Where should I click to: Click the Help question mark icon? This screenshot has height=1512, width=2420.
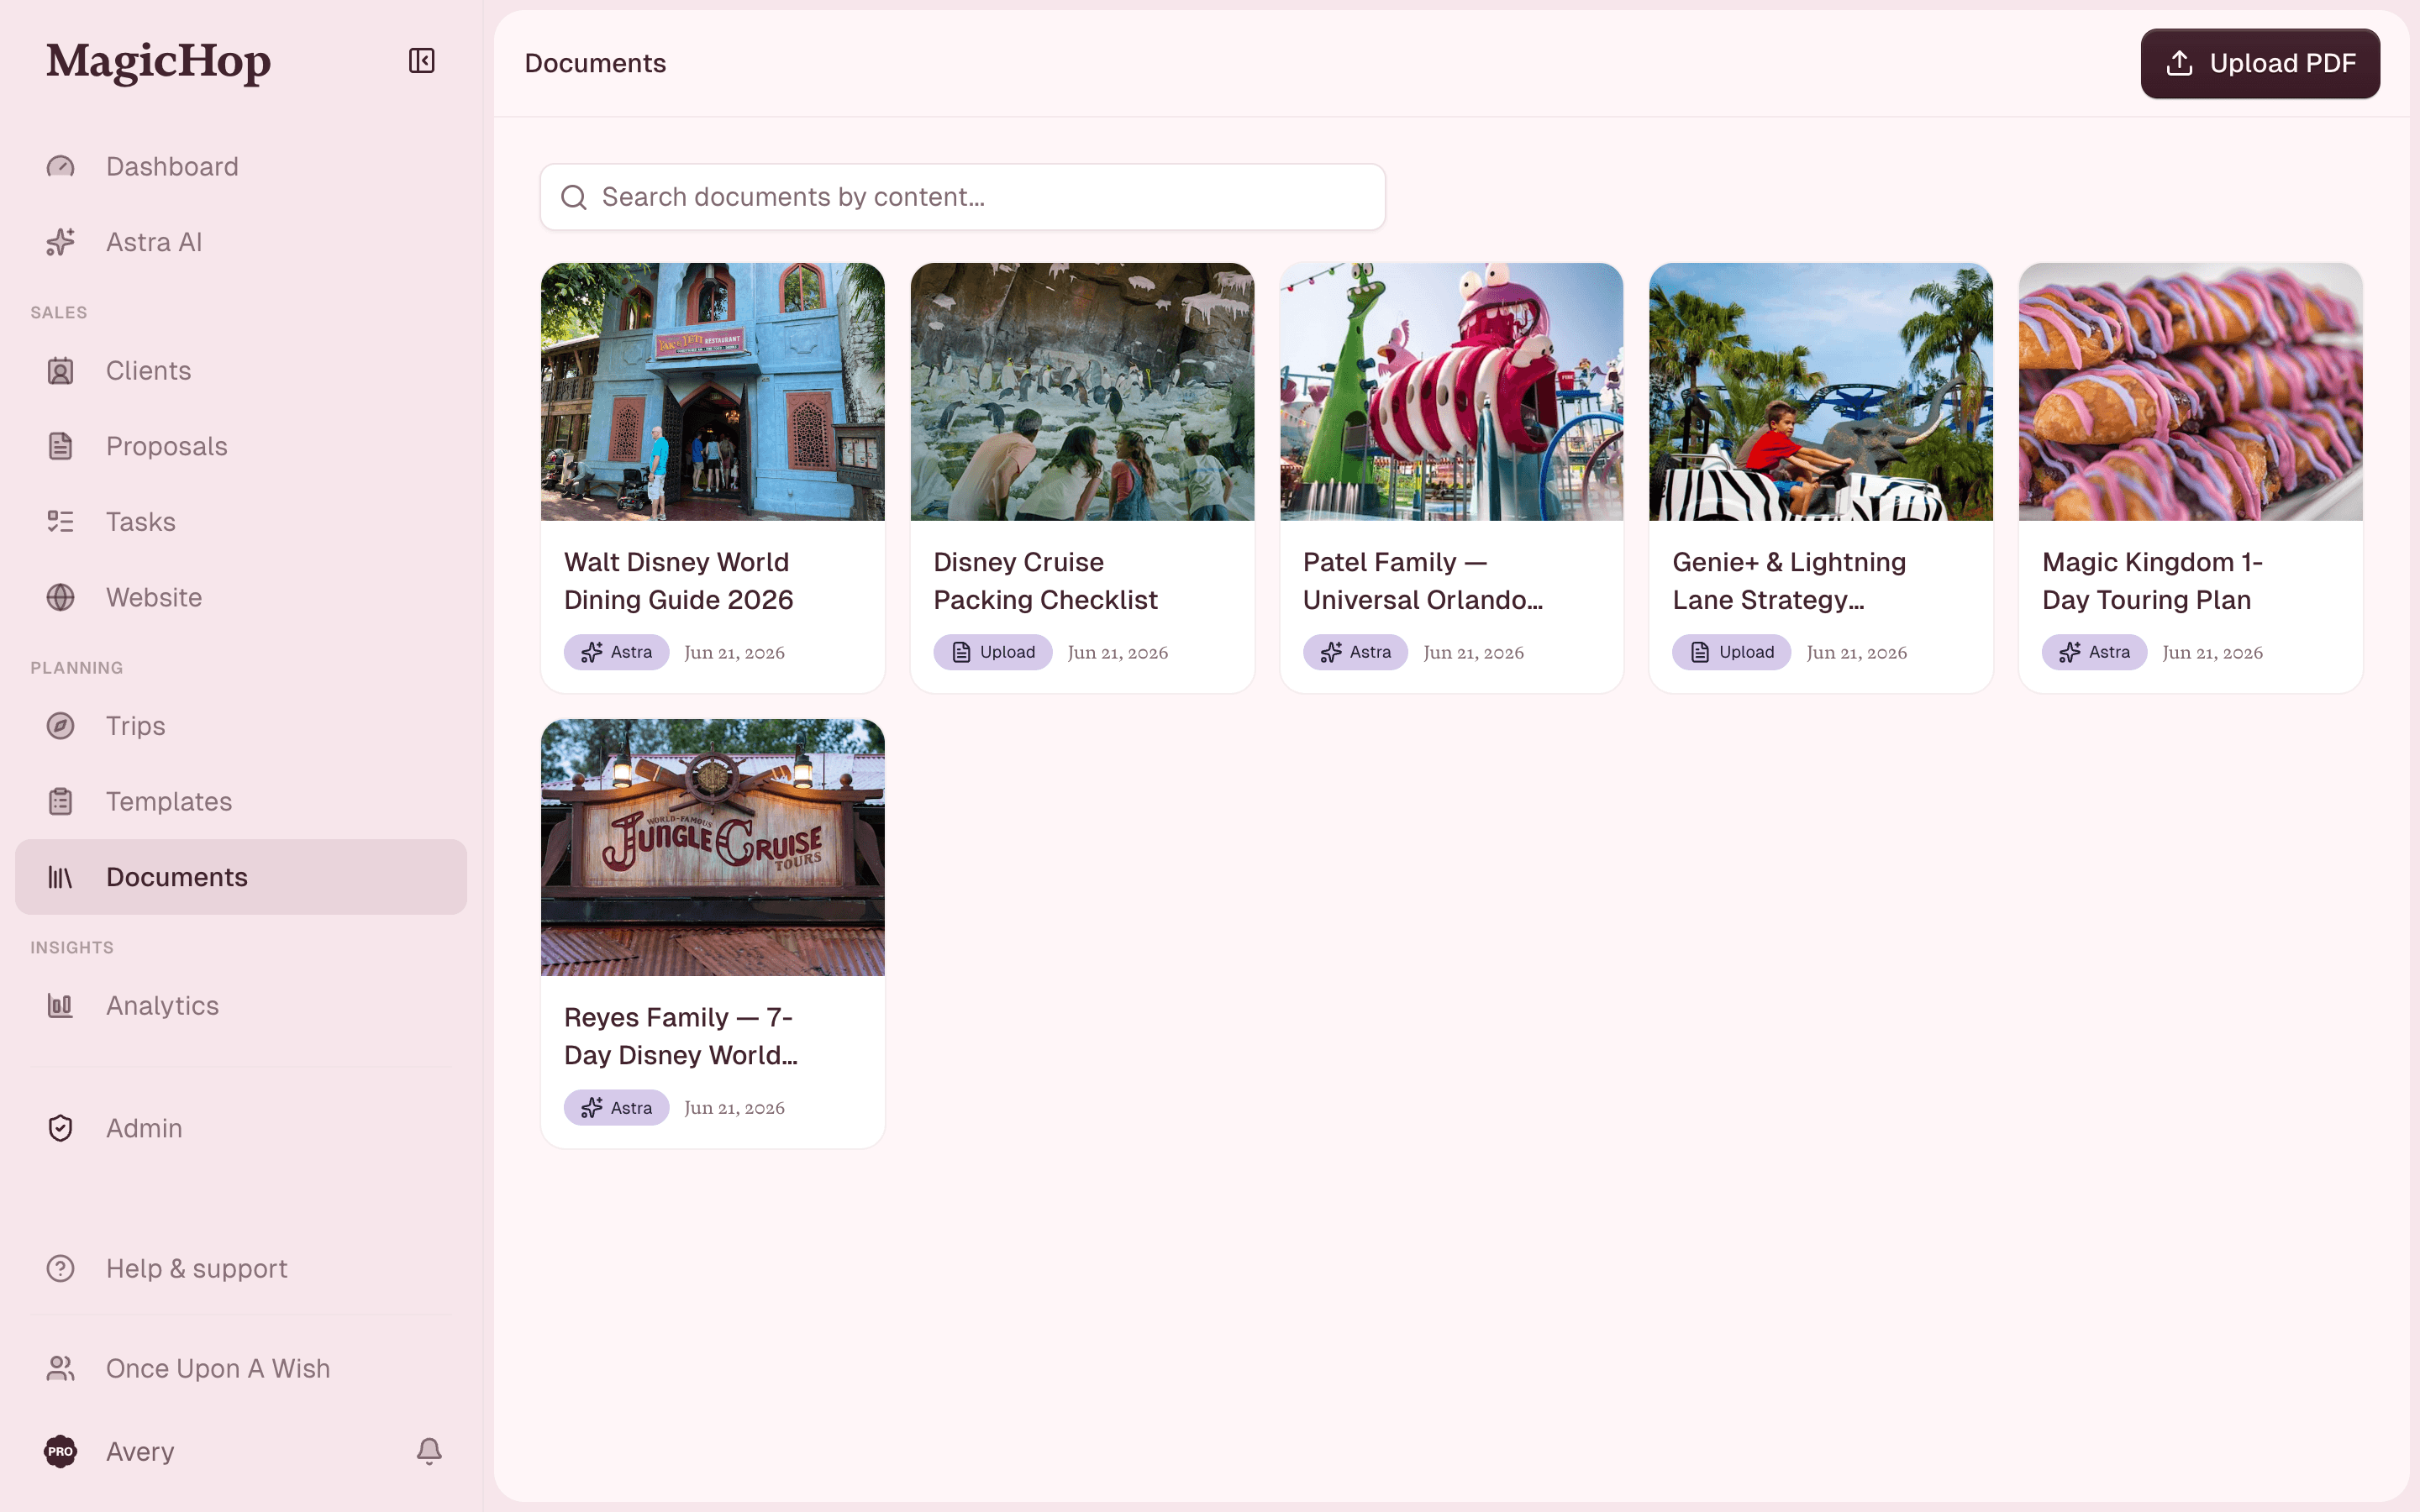60,1268
